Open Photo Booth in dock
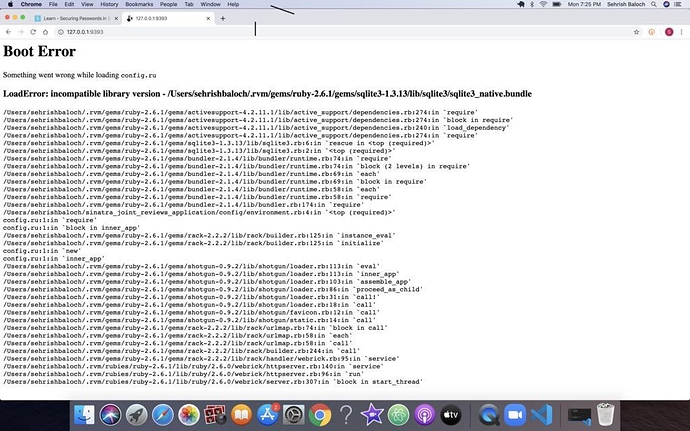 point(215,415)
